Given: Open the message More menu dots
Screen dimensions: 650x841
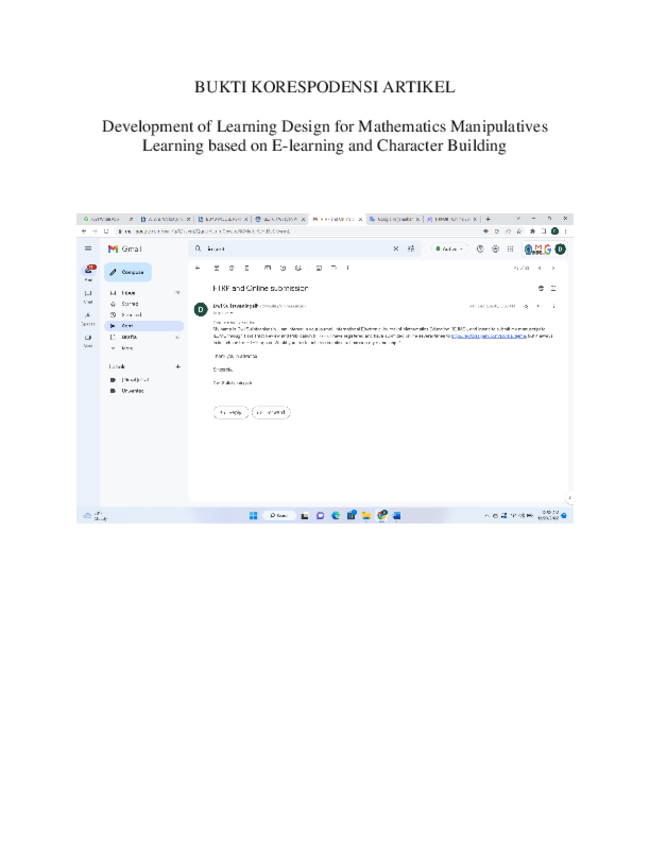Looking at the screenshot, I should 553,306.
